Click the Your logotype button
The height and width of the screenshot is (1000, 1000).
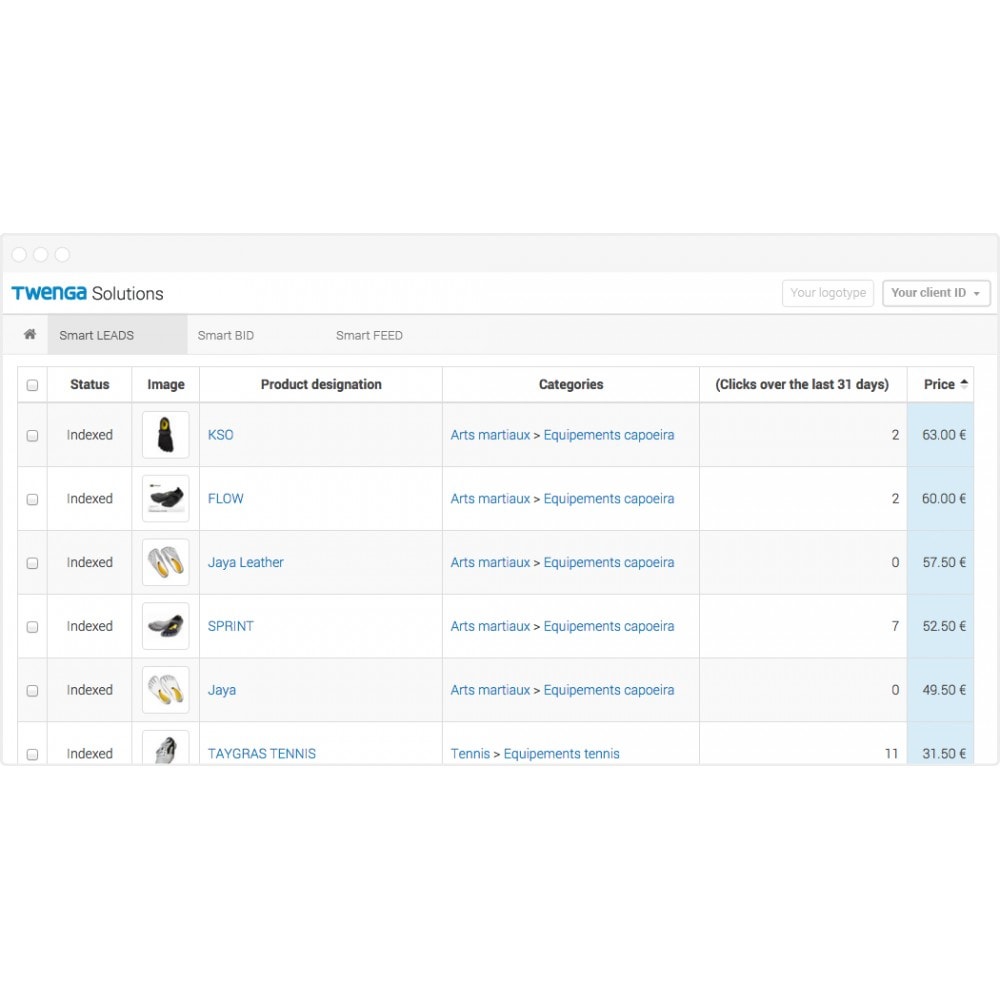[828, 293]
